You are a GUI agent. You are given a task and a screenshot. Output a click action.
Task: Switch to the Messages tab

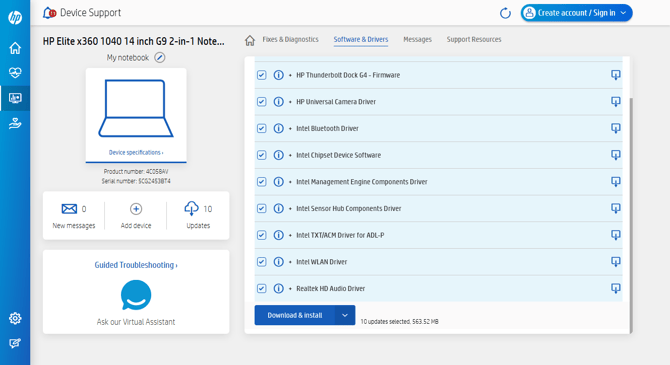click(x=417, y=39)
